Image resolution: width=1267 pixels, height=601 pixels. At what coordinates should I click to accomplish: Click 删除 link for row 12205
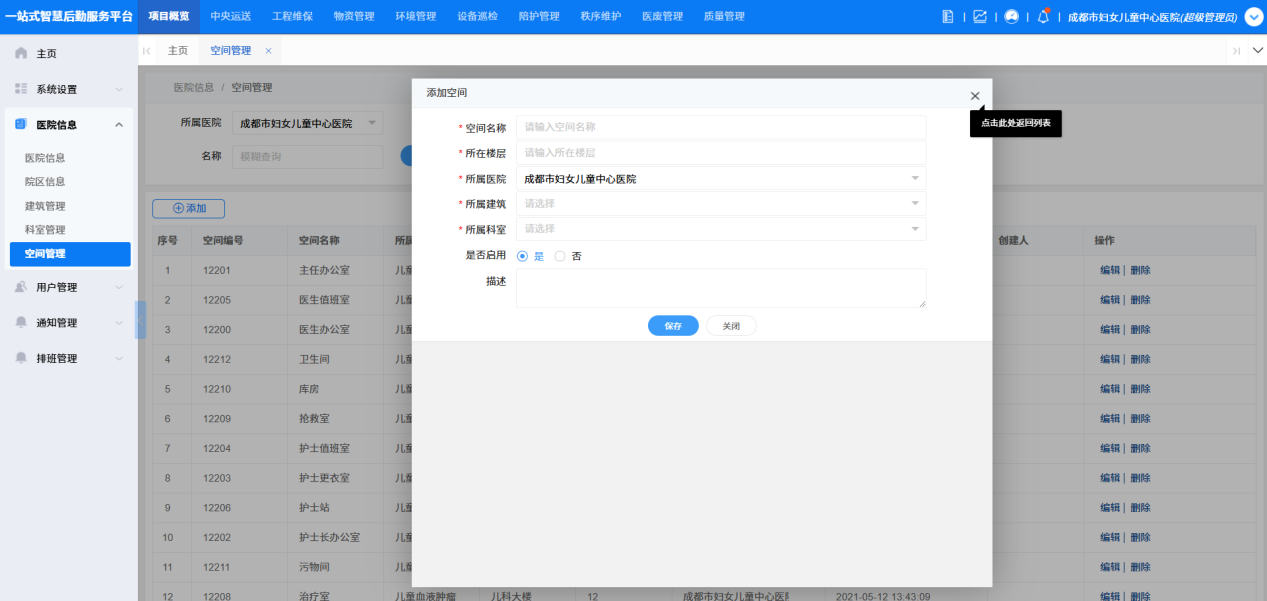[x=1140, y=300]
